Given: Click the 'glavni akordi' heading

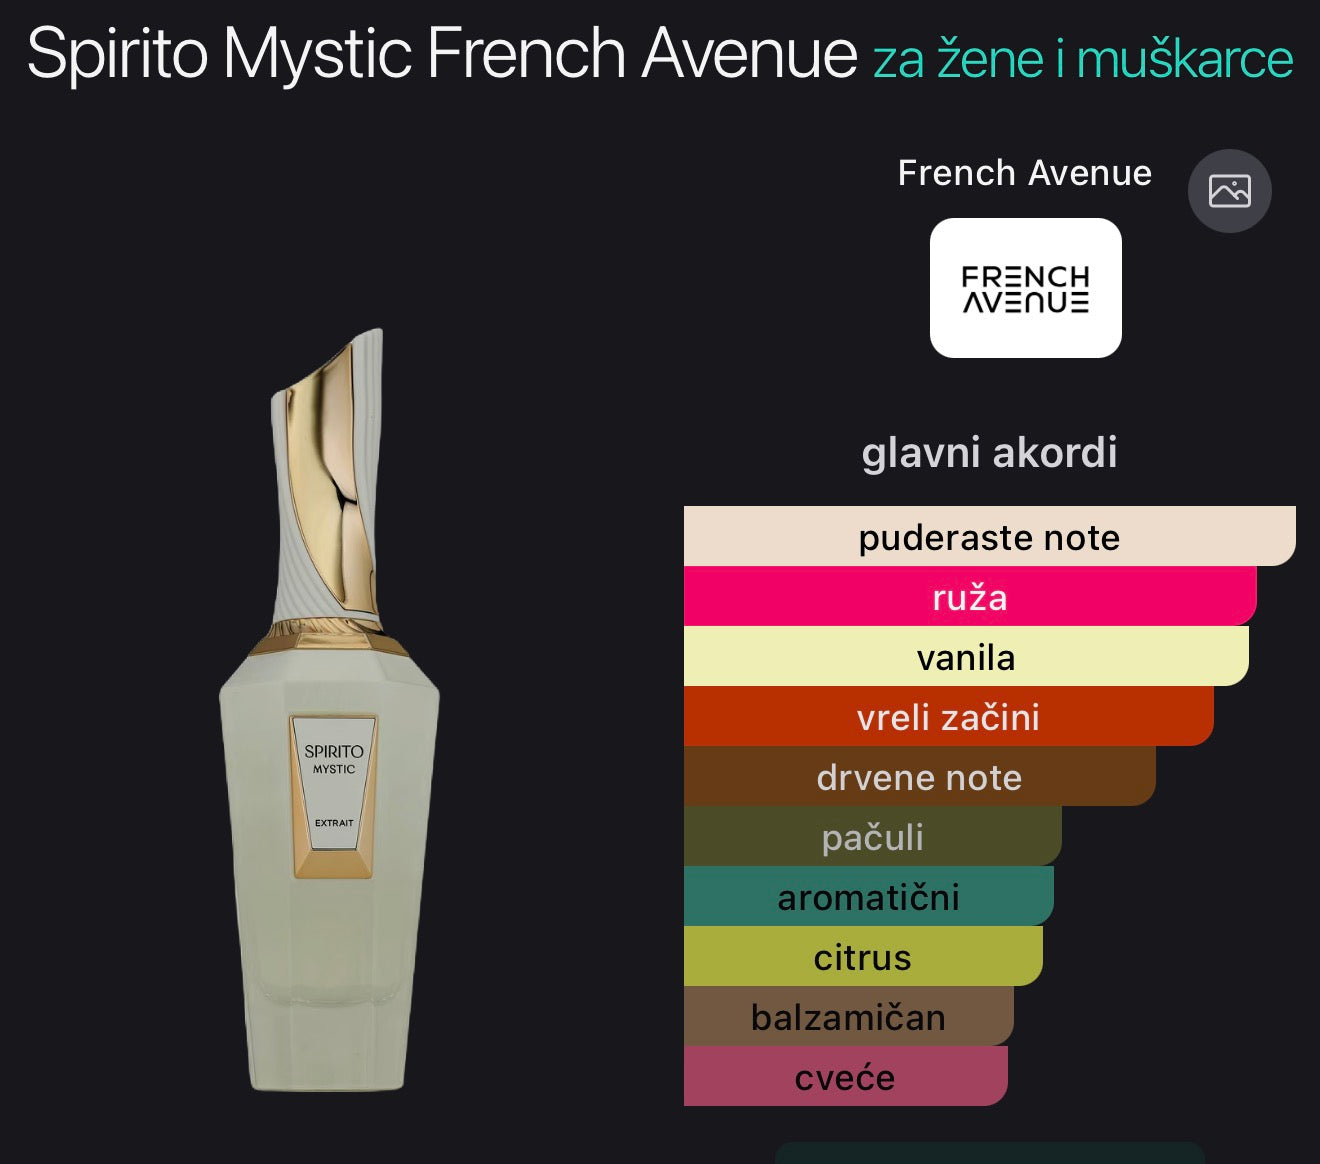Looking at the screenshot, I should (989, 452).
